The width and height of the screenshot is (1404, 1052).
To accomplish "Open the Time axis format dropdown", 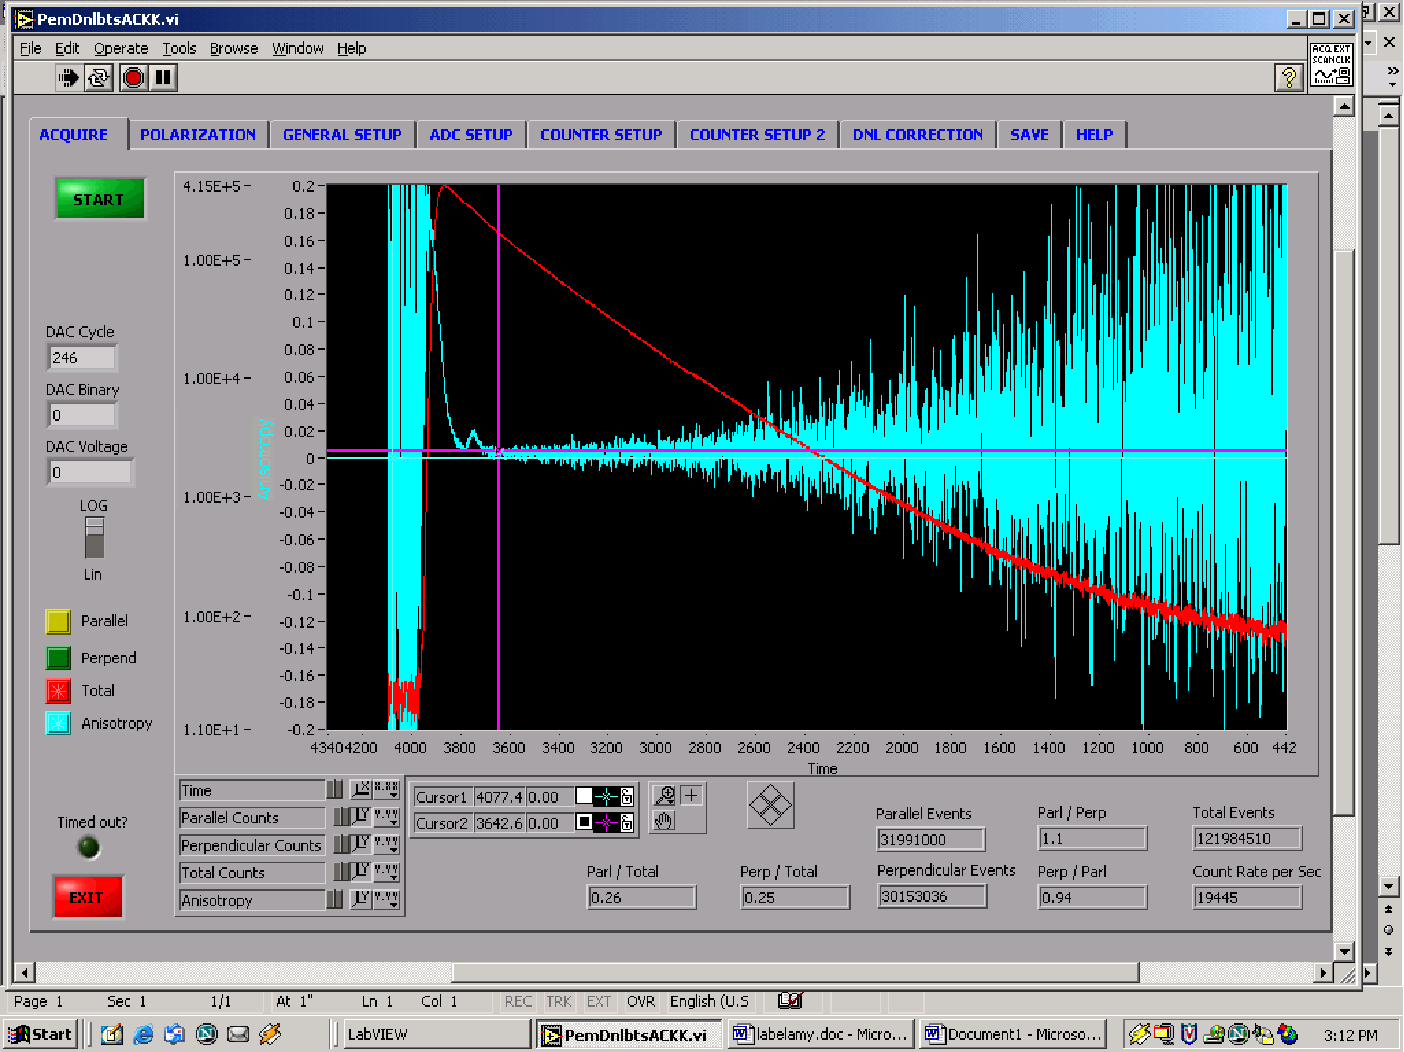I will (x=386, y=789).
